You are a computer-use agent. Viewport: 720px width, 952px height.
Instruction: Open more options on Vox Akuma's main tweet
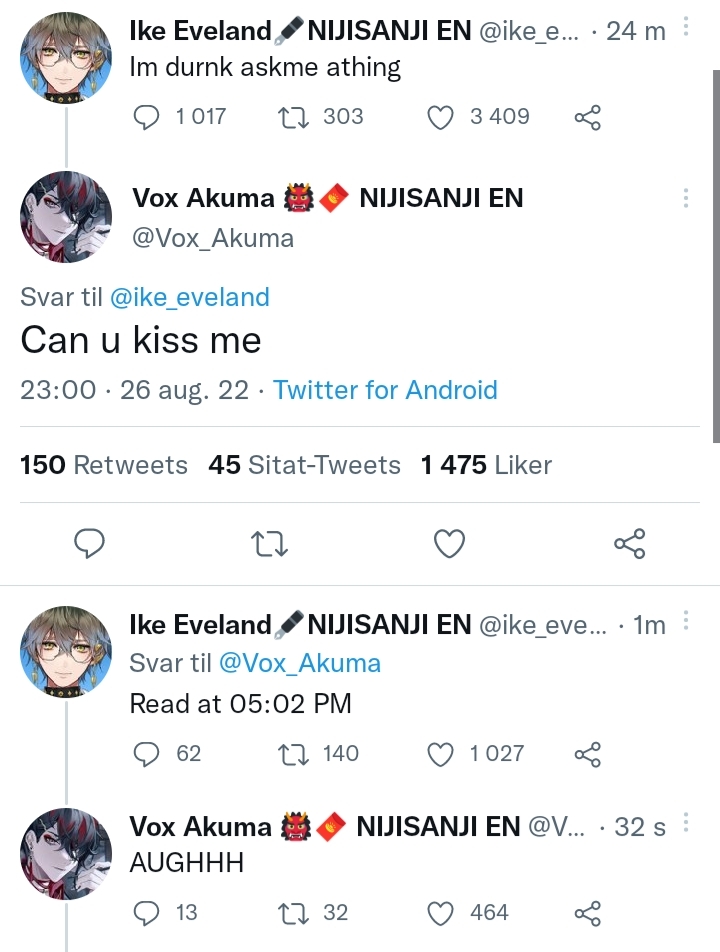(x=686, y=198)
